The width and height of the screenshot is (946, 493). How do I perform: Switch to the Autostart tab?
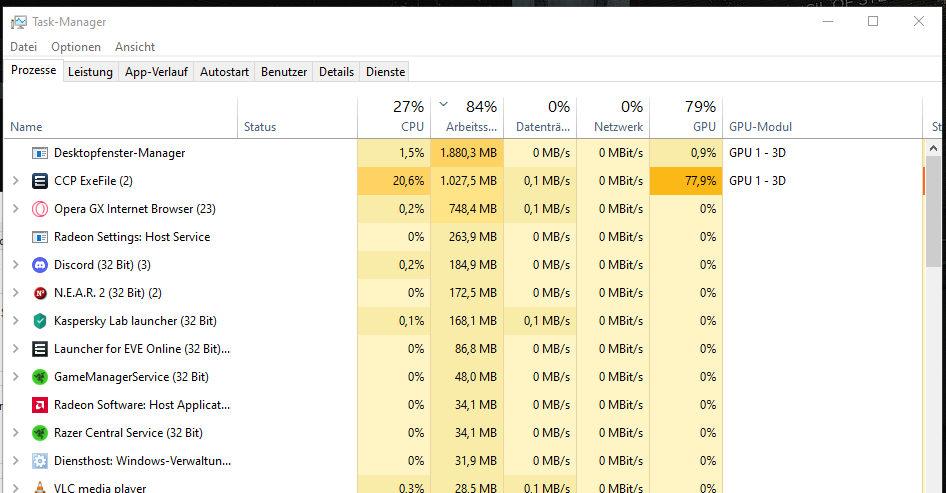point(224,72)
